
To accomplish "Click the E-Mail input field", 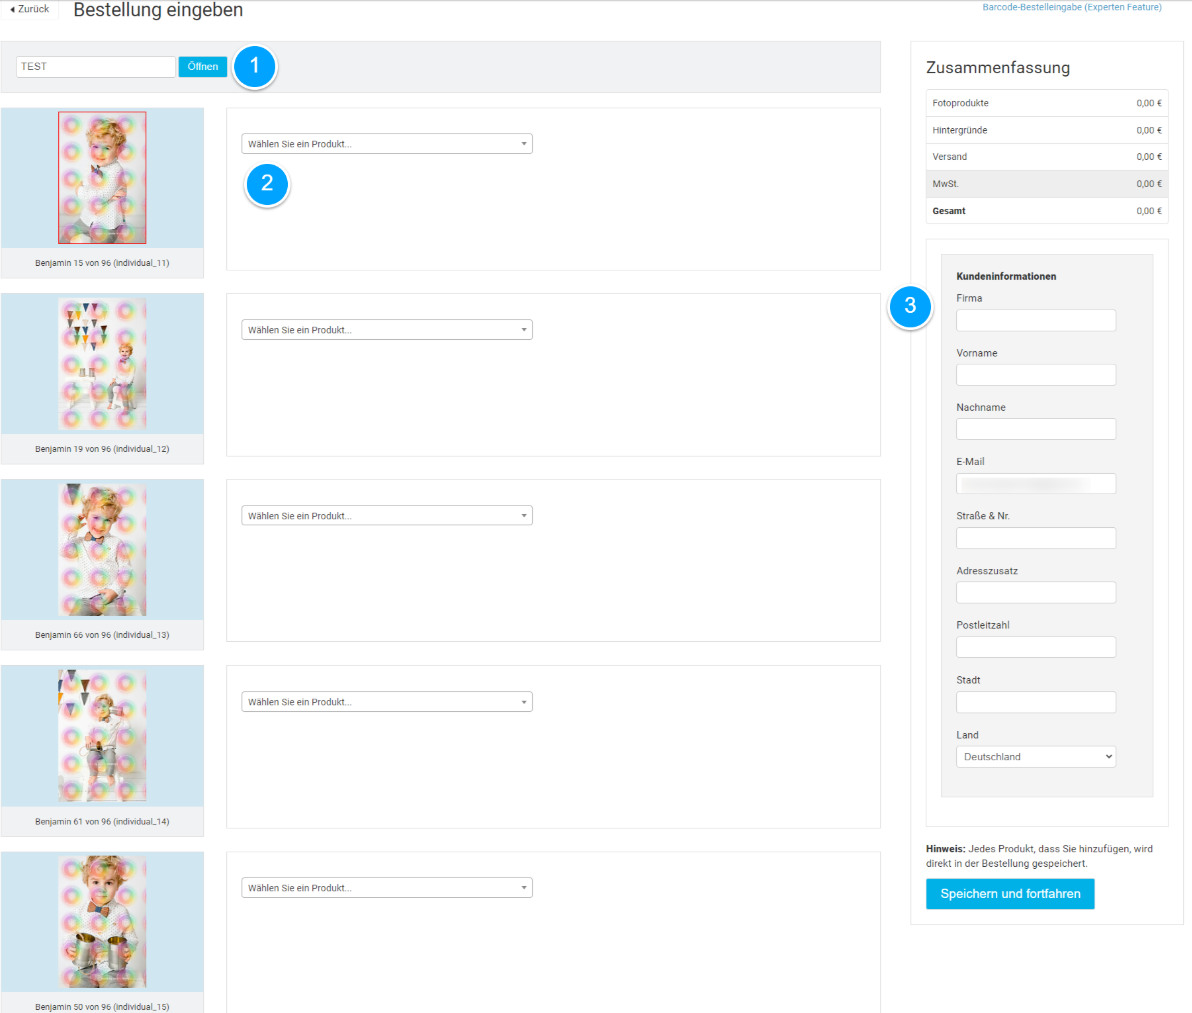I will tap(1035, 483).
